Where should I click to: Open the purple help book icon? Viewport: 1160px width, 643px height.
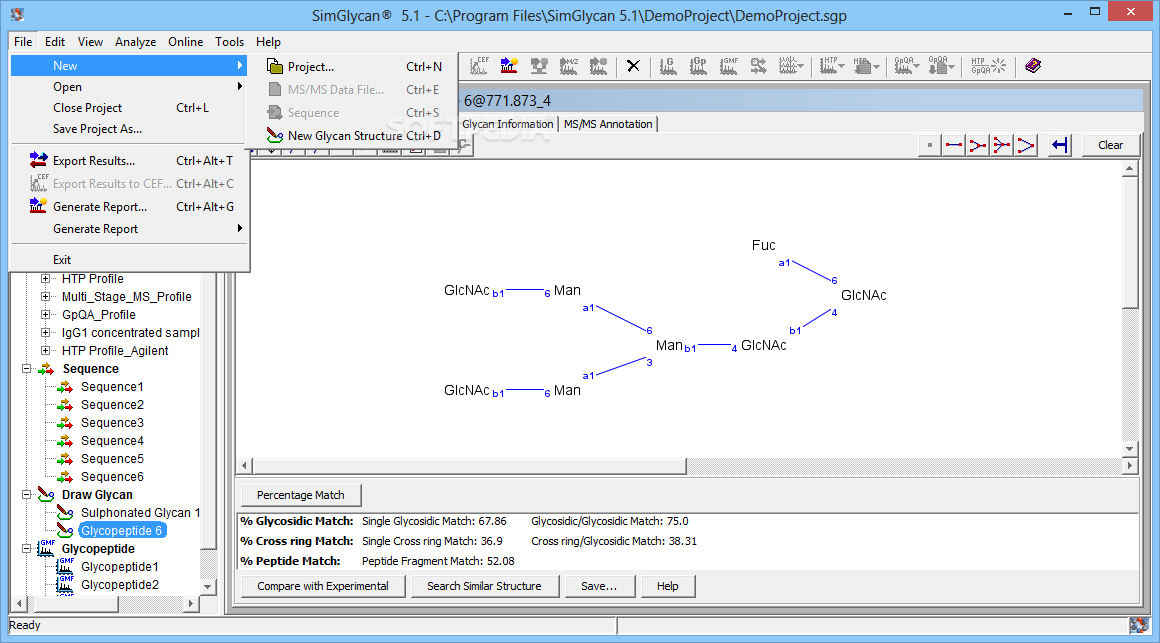click(x=1033, y=66)
